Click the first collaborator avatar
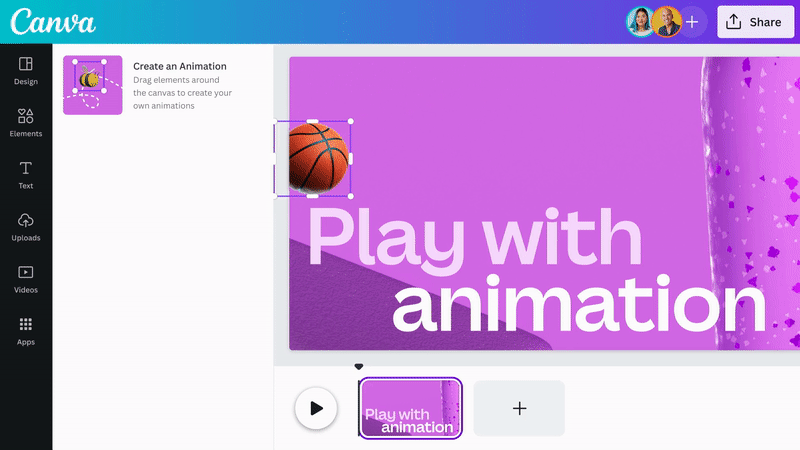Screen dimensions: 800x450 (x=640, y=22)
